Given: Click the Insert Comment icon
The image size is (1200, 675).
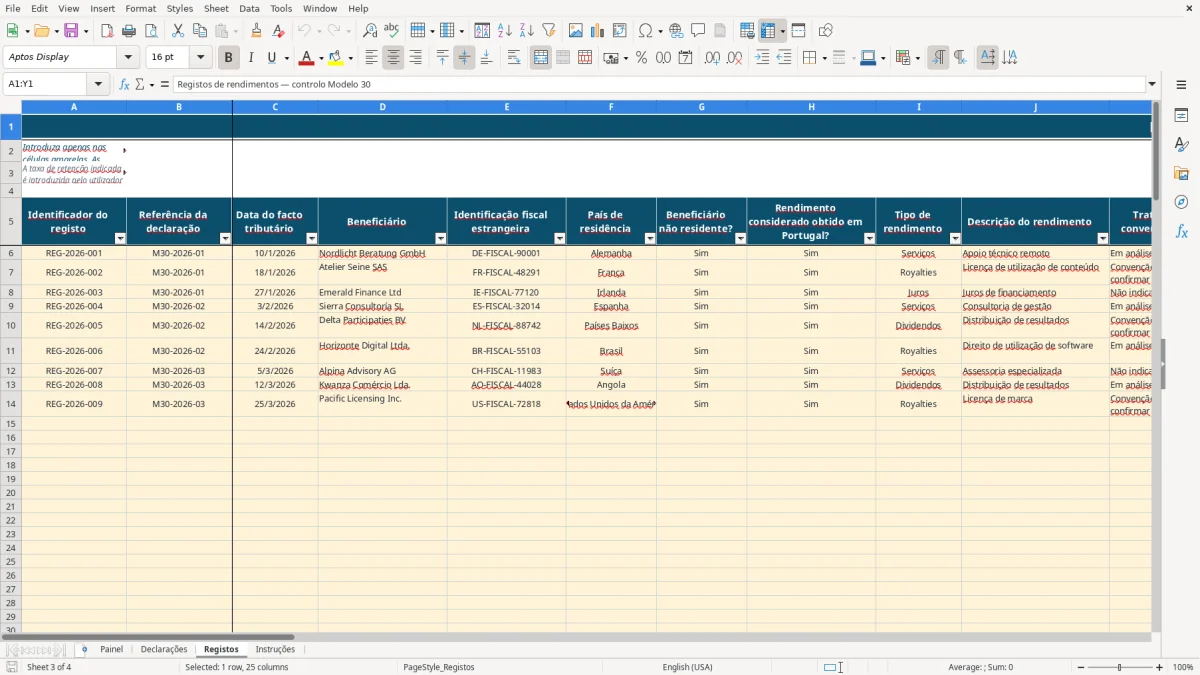Looking at the screenshot, I should click(x=698, y=31).
